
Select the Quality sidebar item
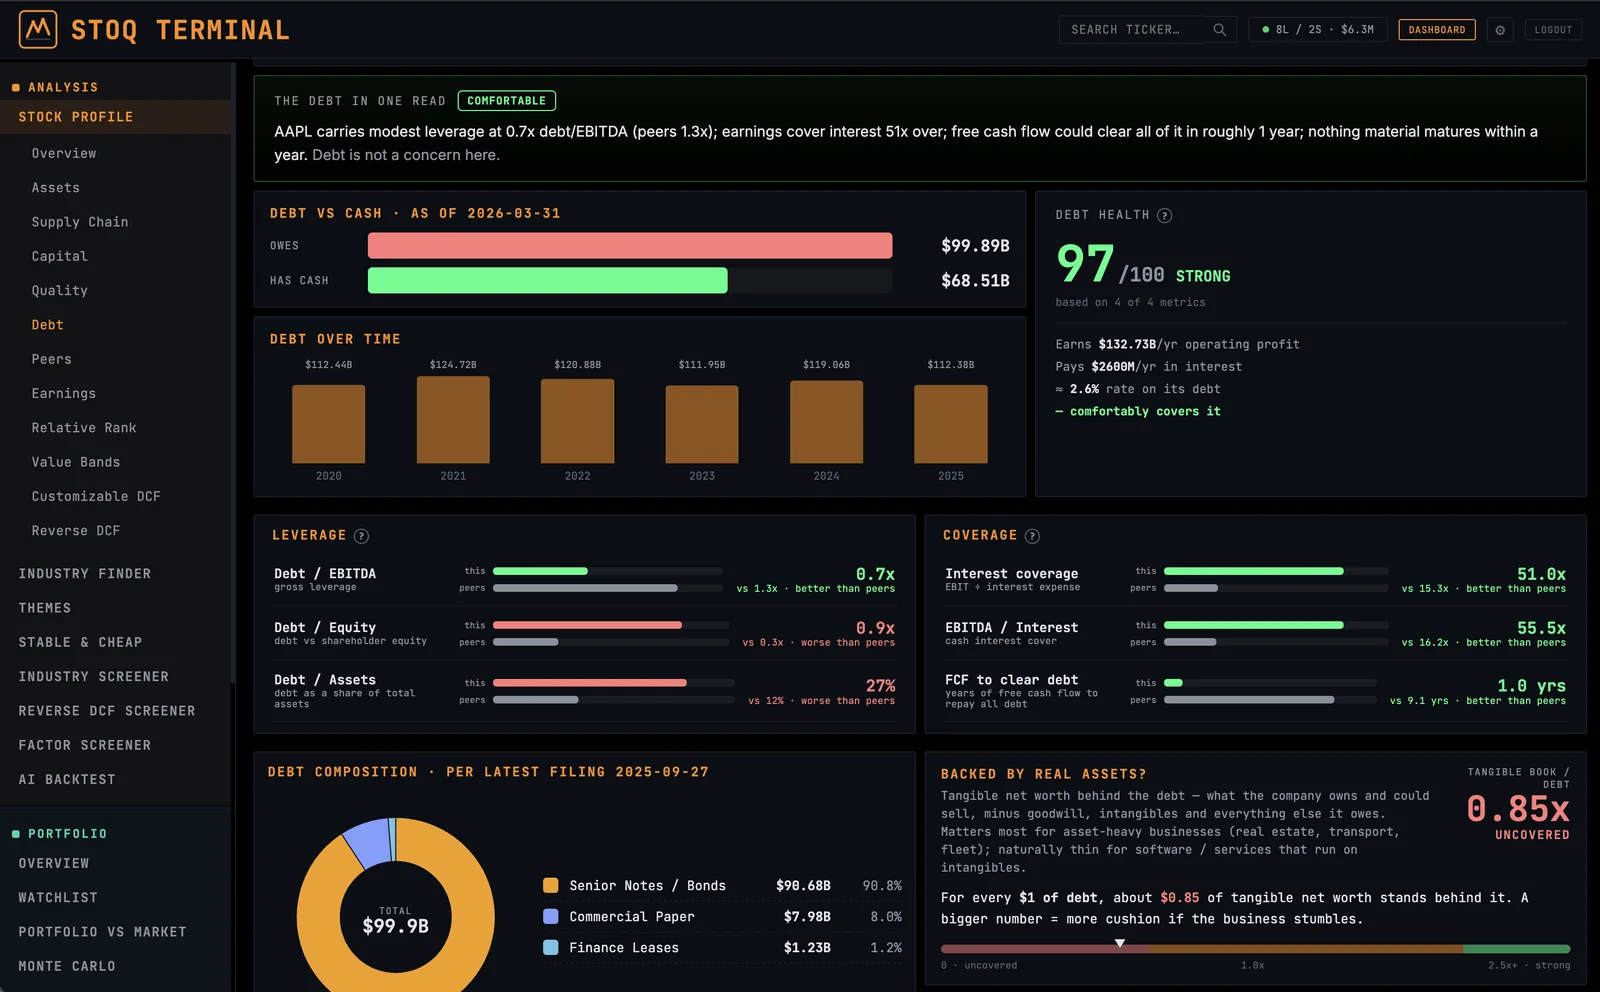click(x=60, y=291)
